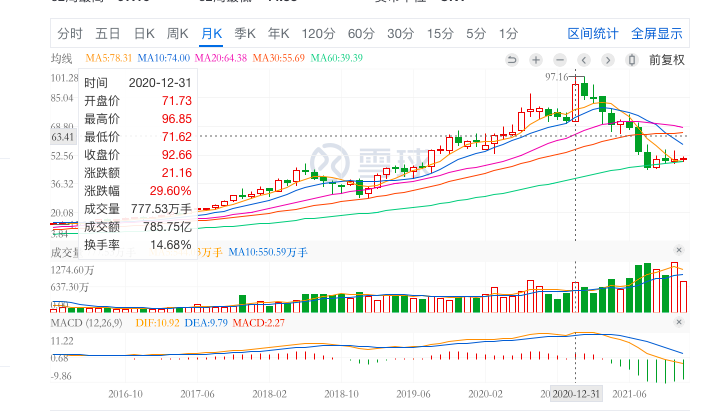Image resolution: width=718 pixels, height=411 pixels.
Task: Close the MACD indicator panel
Action: (x=679, y=322)
